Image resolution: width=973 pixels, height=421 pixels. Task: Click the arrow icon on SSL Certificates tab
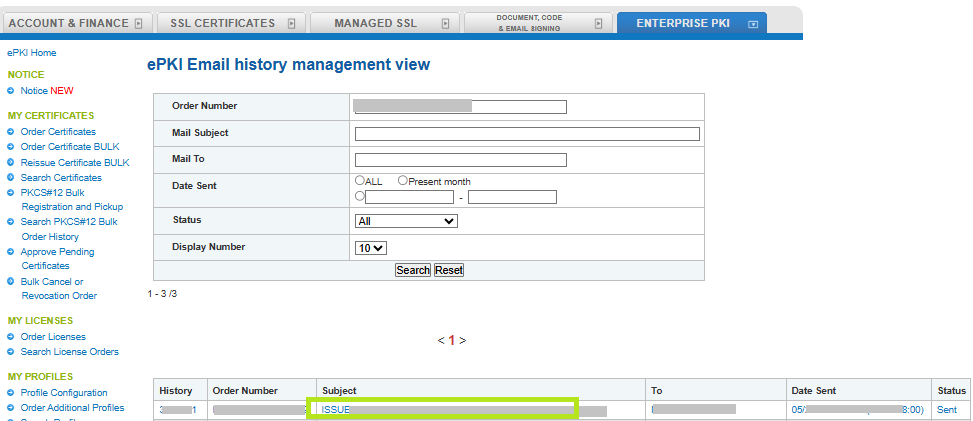pyautogui.click(x=292, y=24)
